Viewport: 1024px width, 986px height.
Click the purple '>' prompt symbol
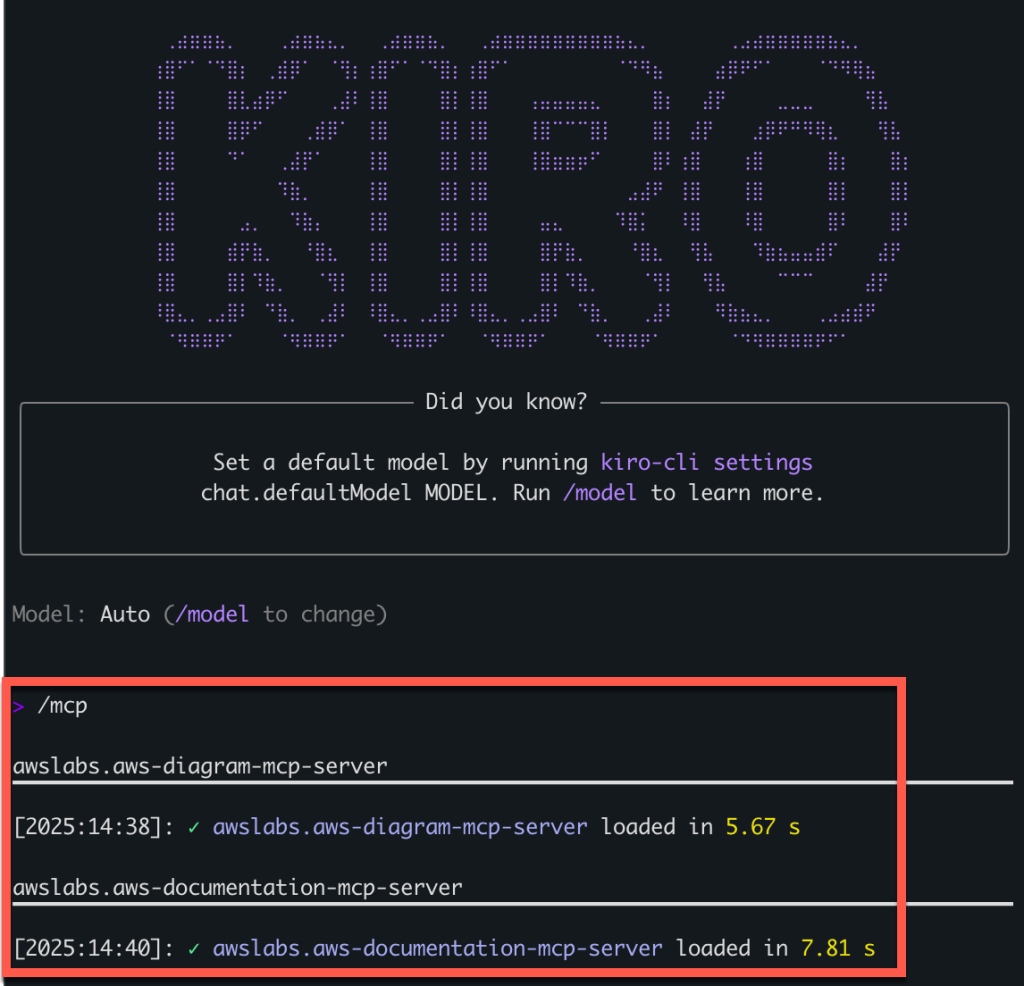[18, 707]
